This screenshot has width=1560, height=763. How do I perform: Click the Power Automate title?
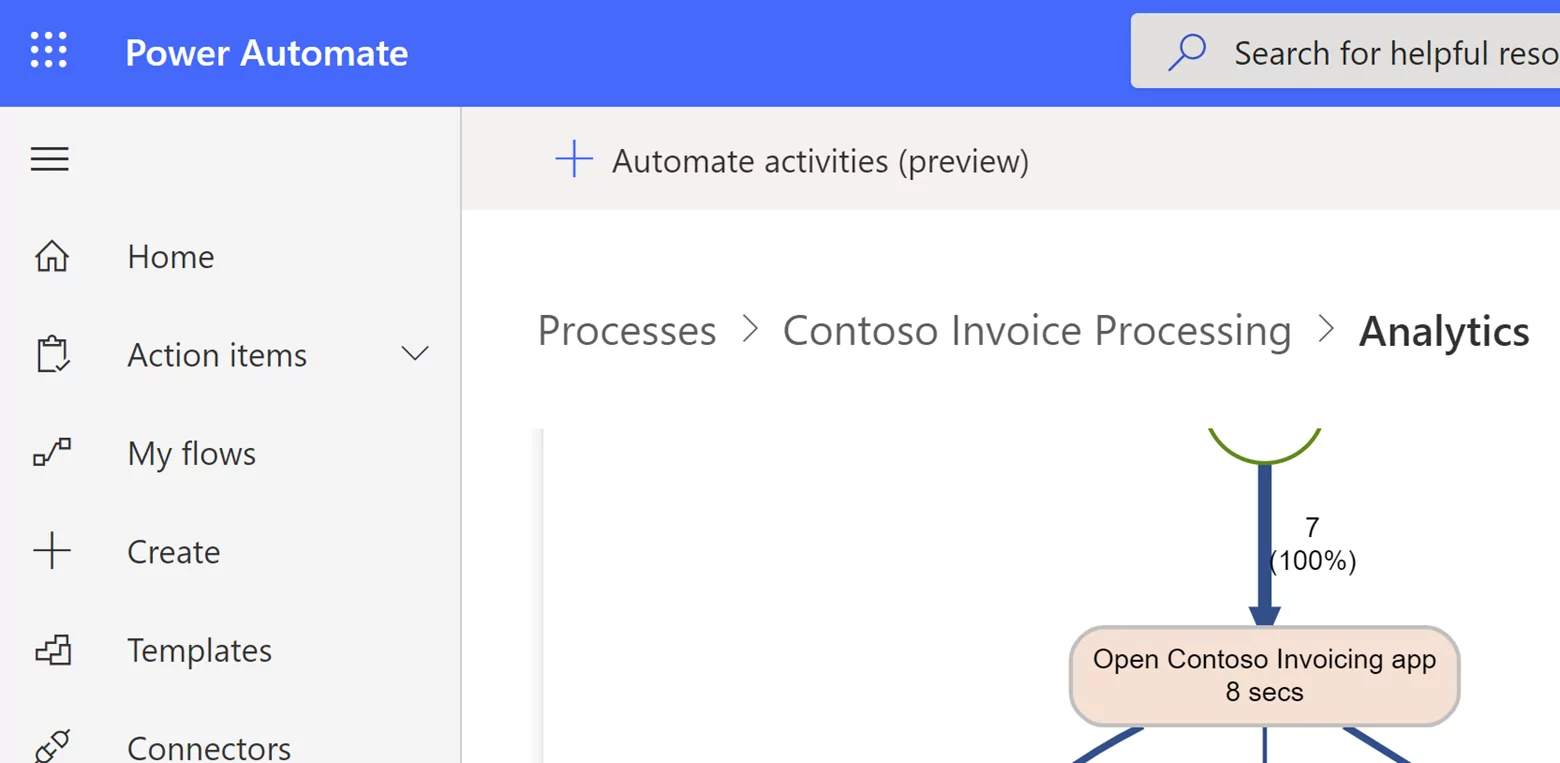tap(267, 53)
